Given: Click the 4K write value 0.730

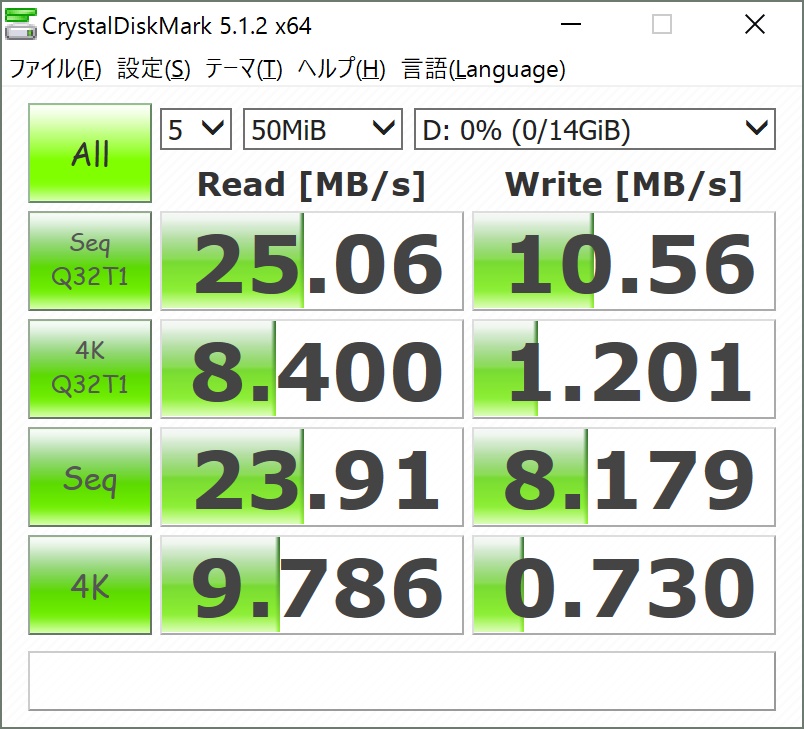Looking at the screenshot, I should click(x=624, y=585).
